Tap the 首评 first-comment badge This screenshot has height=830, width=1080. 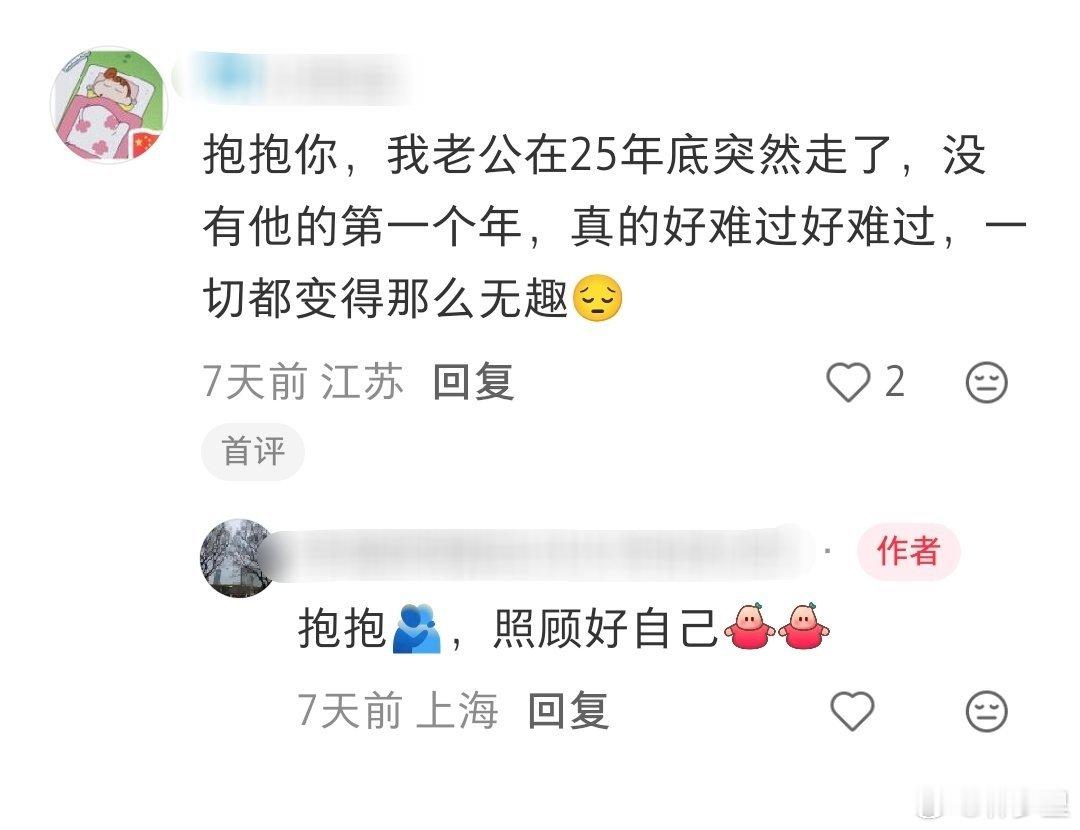point(253,451)
